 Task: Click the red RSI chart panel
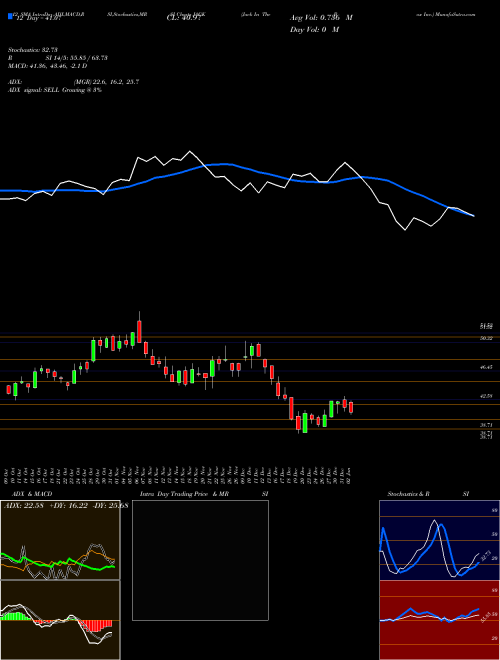(439, 620)
